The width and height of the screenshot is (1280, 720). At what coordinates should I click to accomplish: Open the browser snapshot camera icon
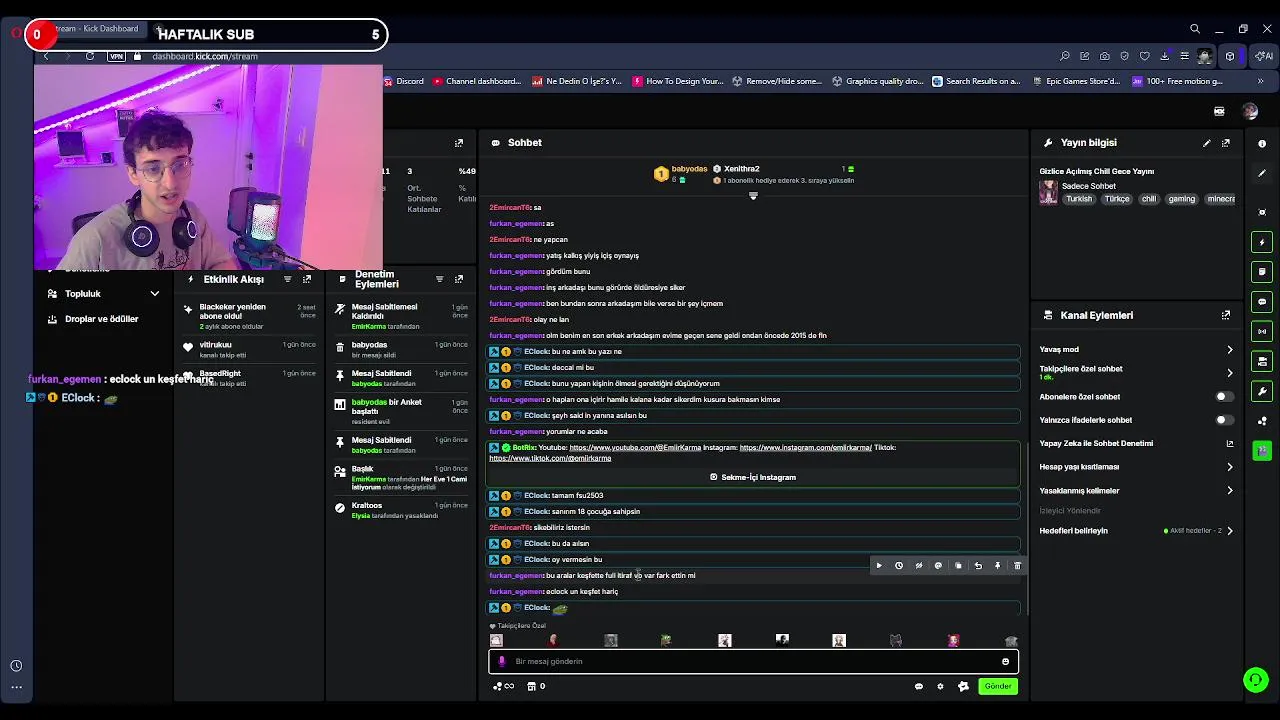click(1105, 56)
